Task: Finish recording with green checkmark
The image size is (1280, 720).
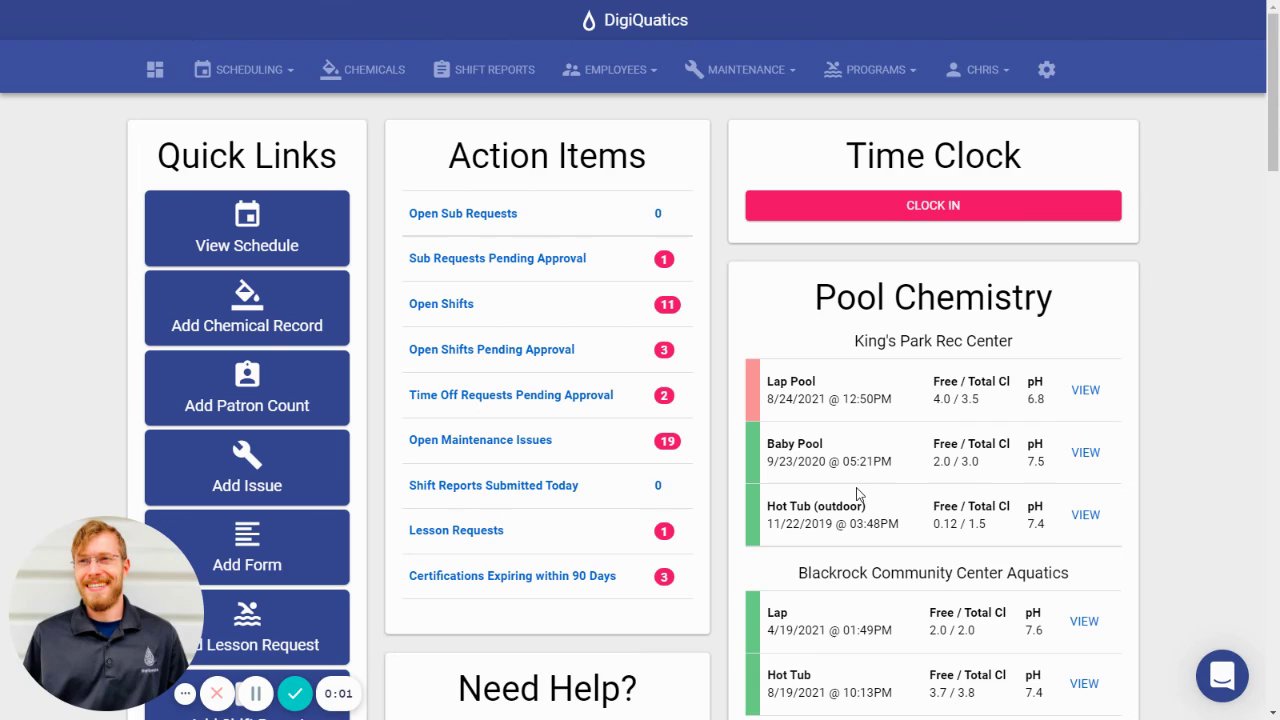Action: (x=295, y=693)
